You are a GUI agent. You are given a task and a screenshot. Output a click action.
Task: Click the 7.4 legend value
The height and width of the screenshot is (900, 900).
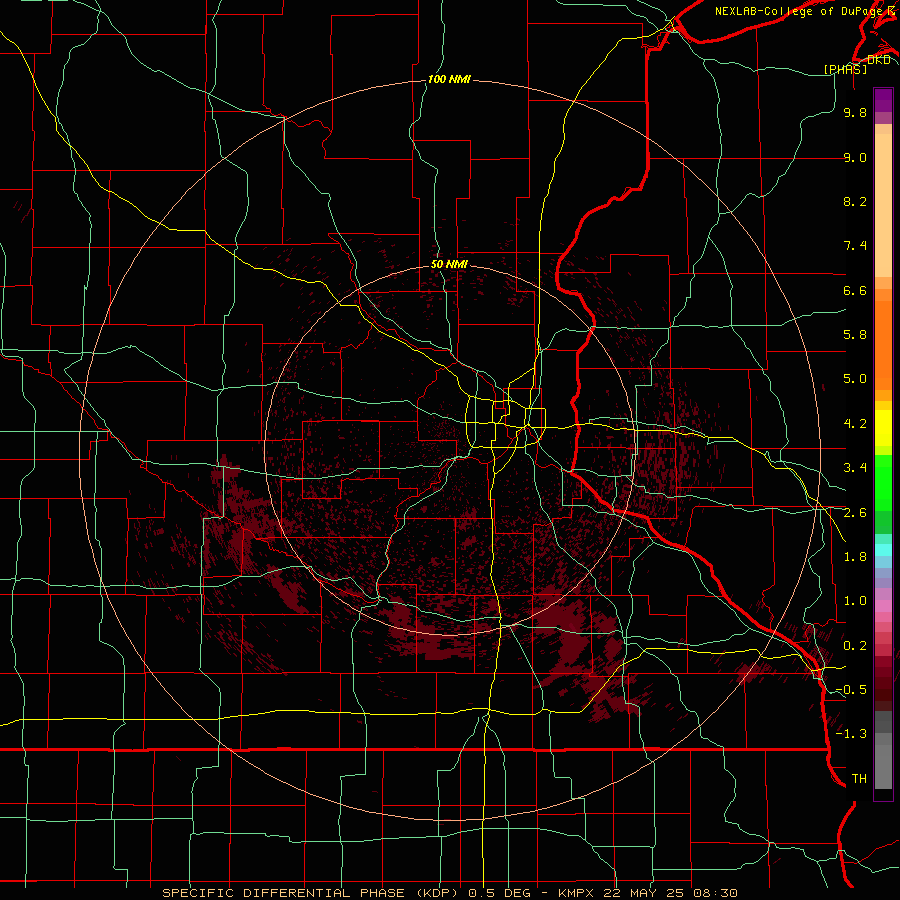click(855, 246)
